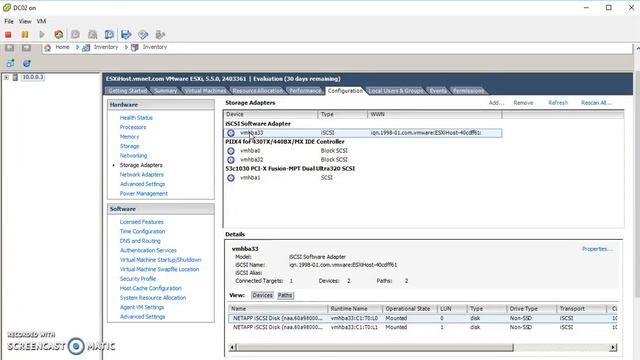This screenshot has width=640, height=360.
Task: Switch to the Virtual Machines tab
Action: 205,91
